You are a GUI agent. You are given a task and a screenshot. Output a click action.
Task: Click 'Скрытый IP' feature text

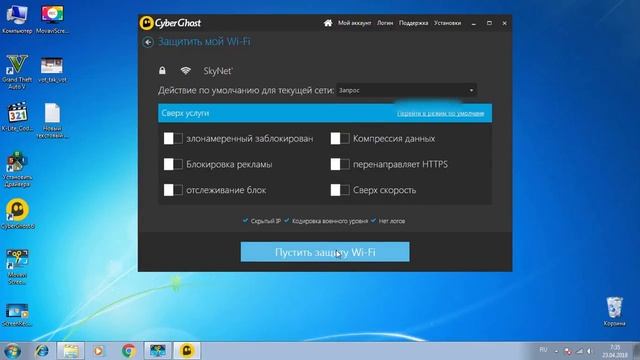click(x=265, y=221)
